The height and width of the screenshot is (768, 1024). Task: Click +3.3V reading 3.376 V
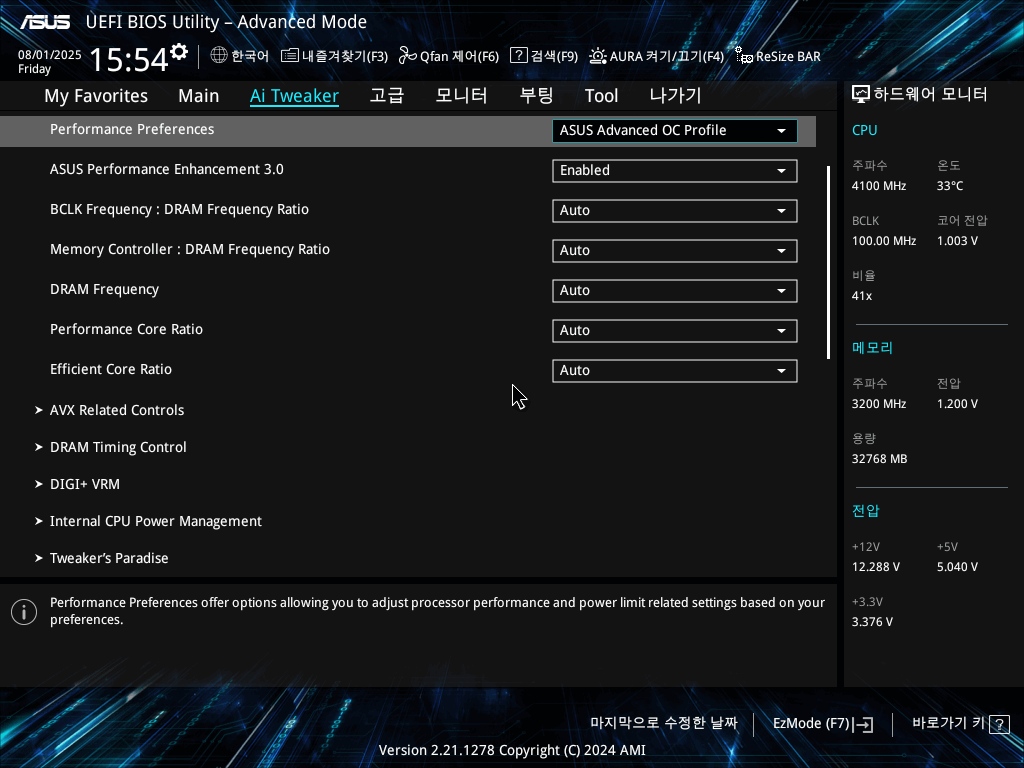click(872, 622)
